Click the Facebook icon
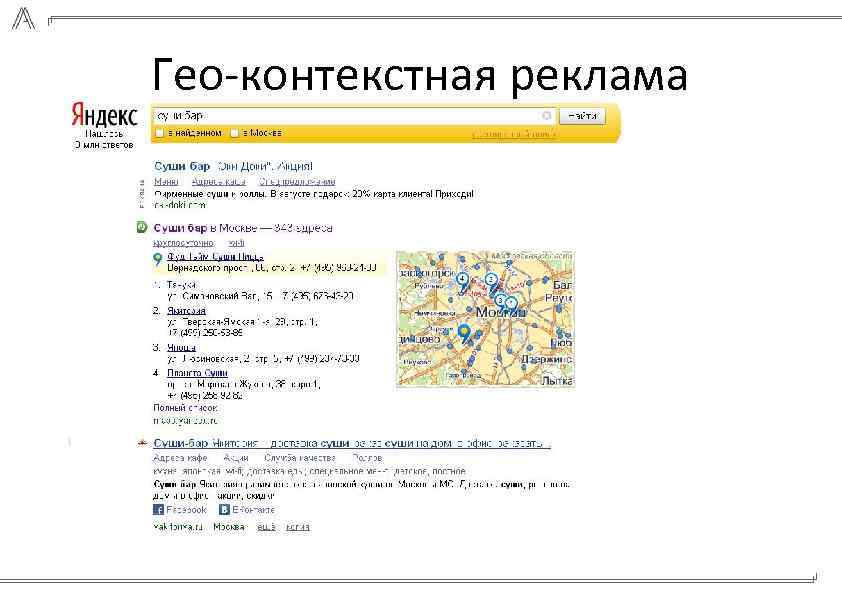 coord(158,510)
